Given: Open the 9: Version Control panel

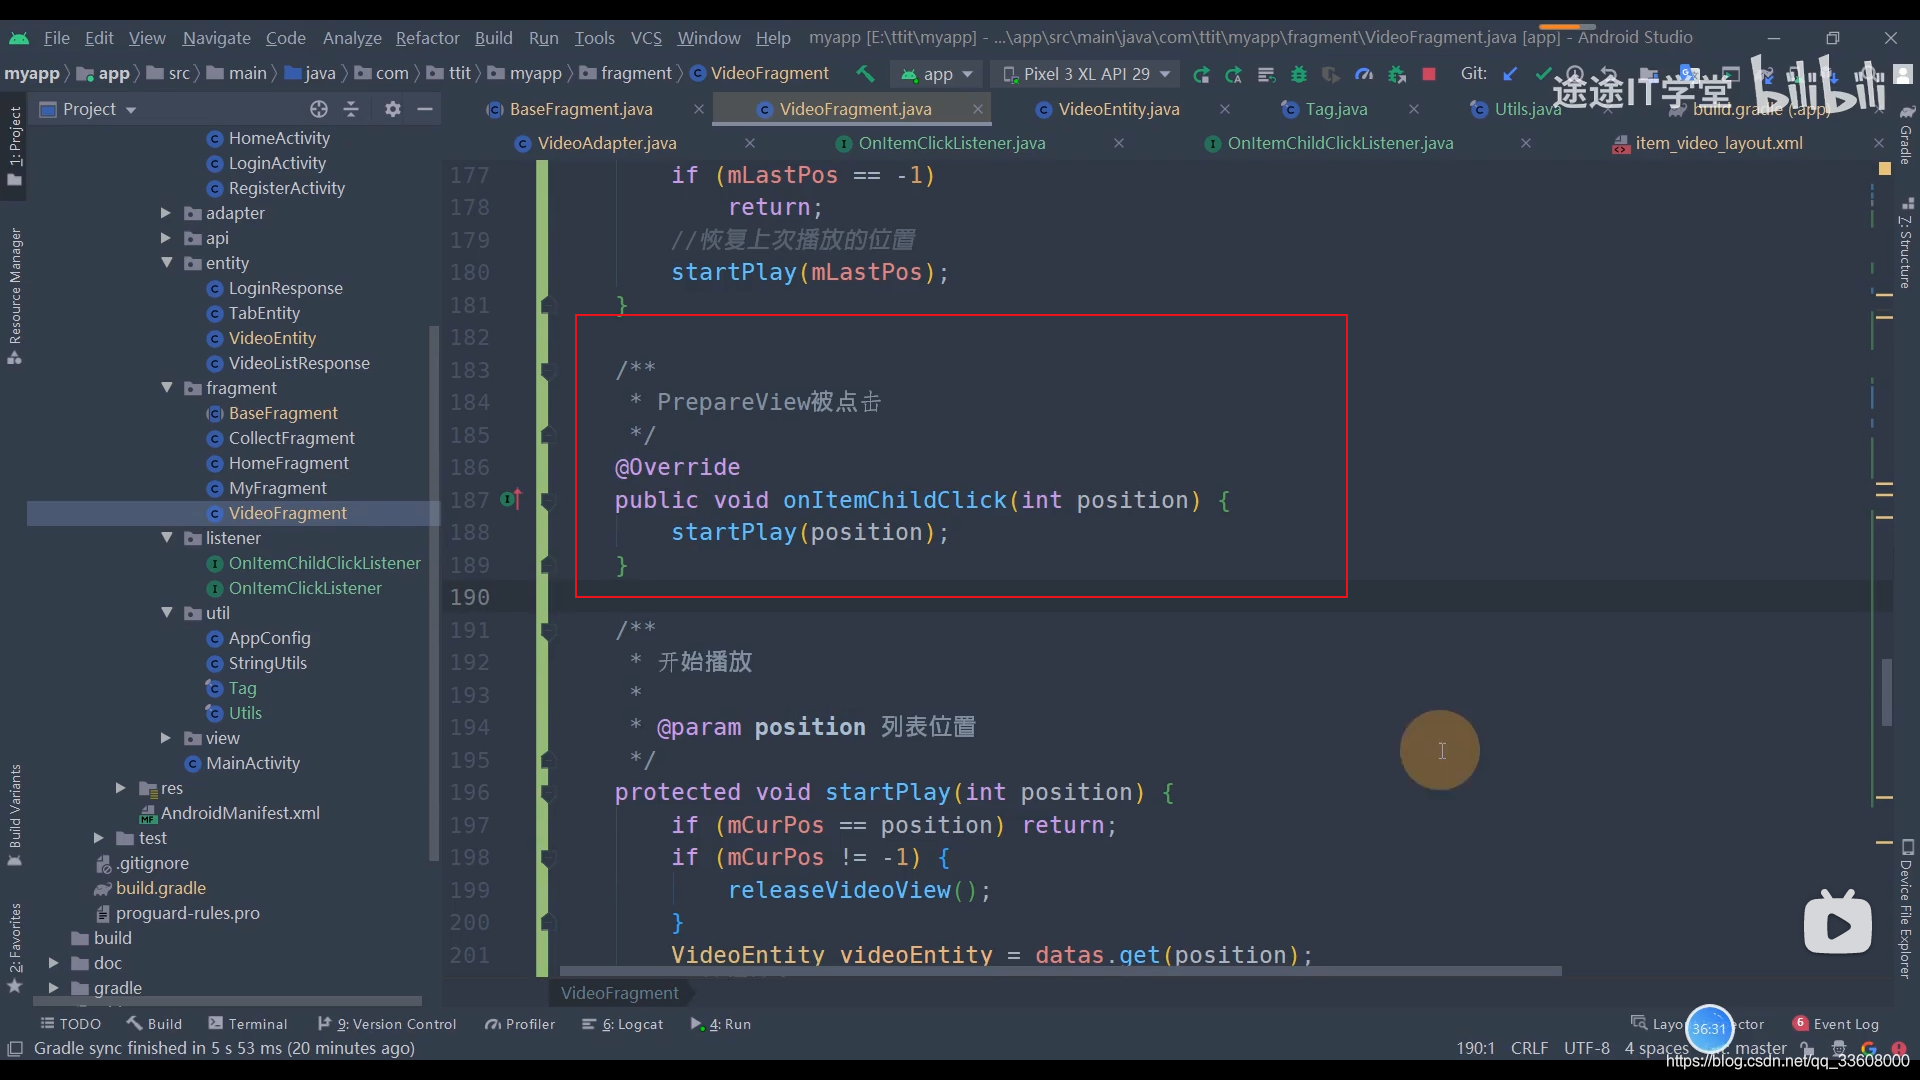Looking at the screenshot, I should [387, 1023].
